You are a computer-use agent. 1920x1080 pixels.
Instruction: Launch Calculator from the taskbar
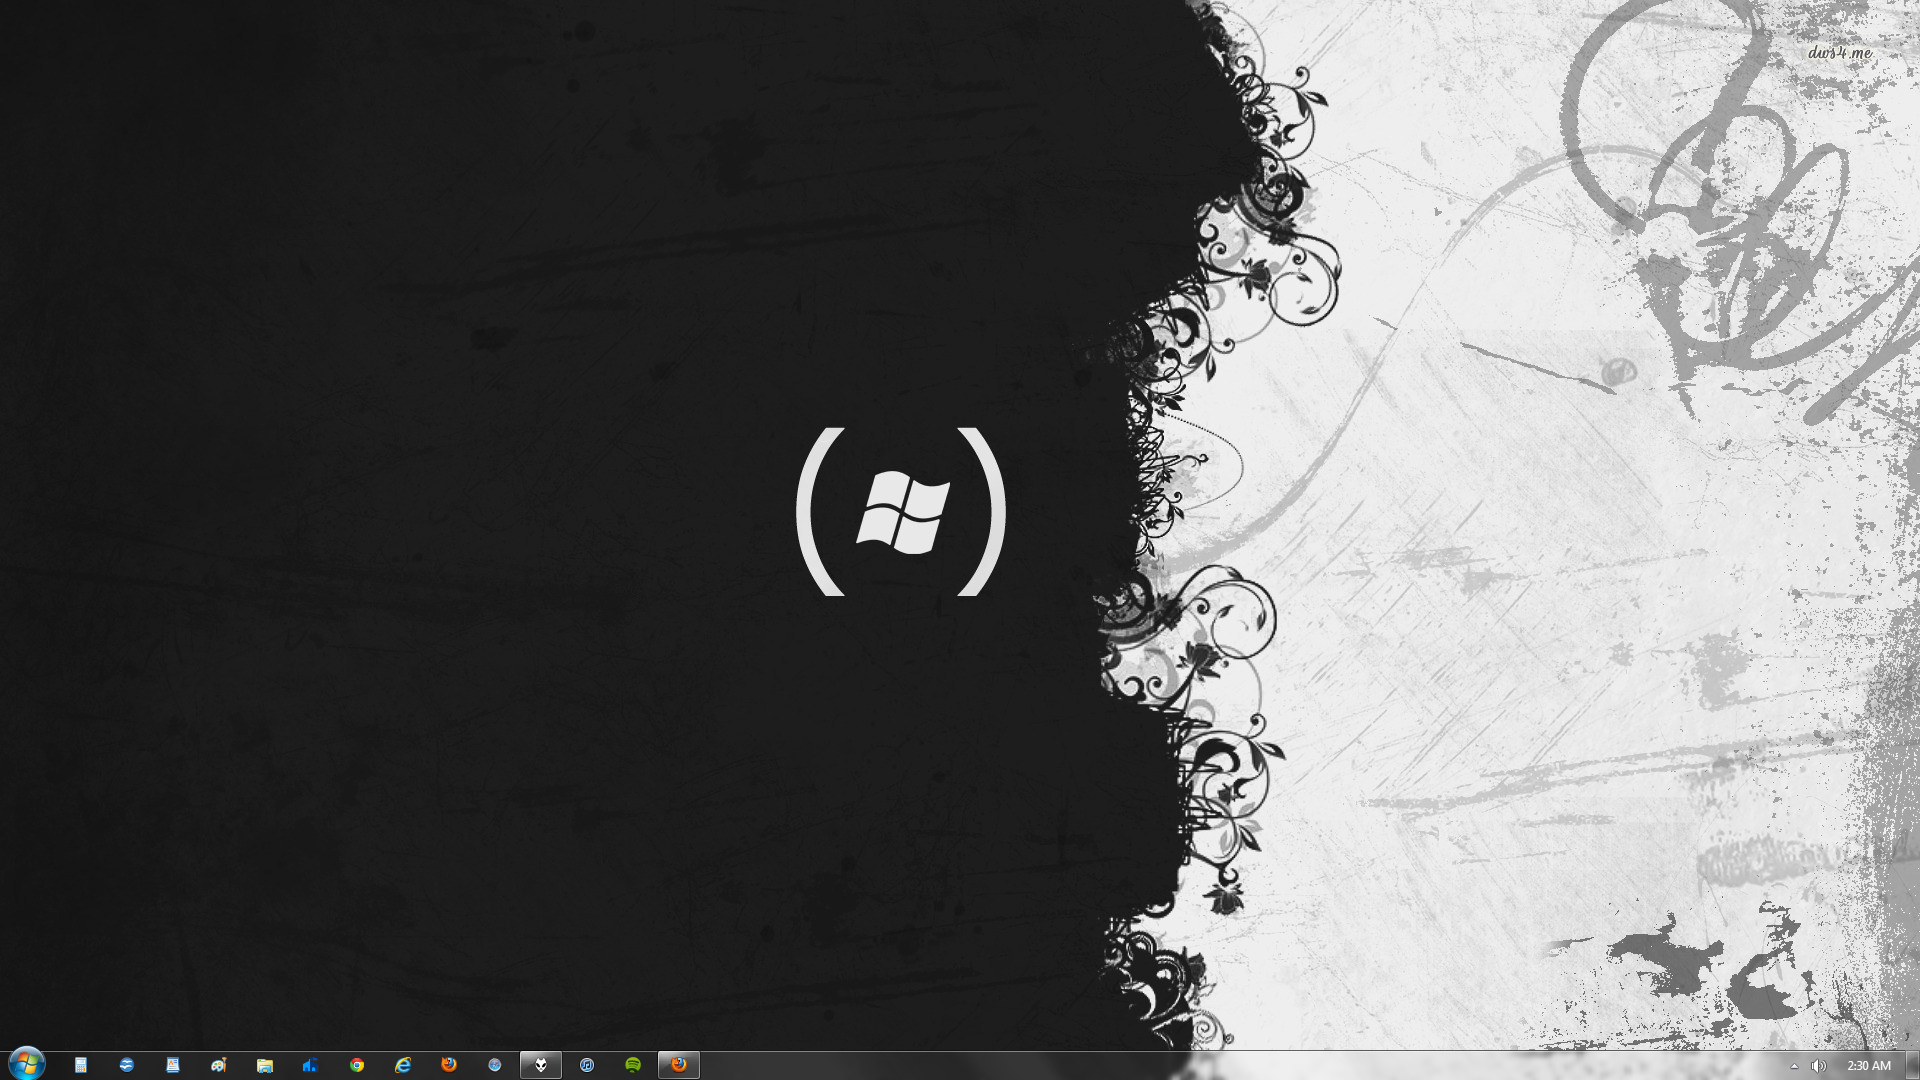tap(81, 1065)
